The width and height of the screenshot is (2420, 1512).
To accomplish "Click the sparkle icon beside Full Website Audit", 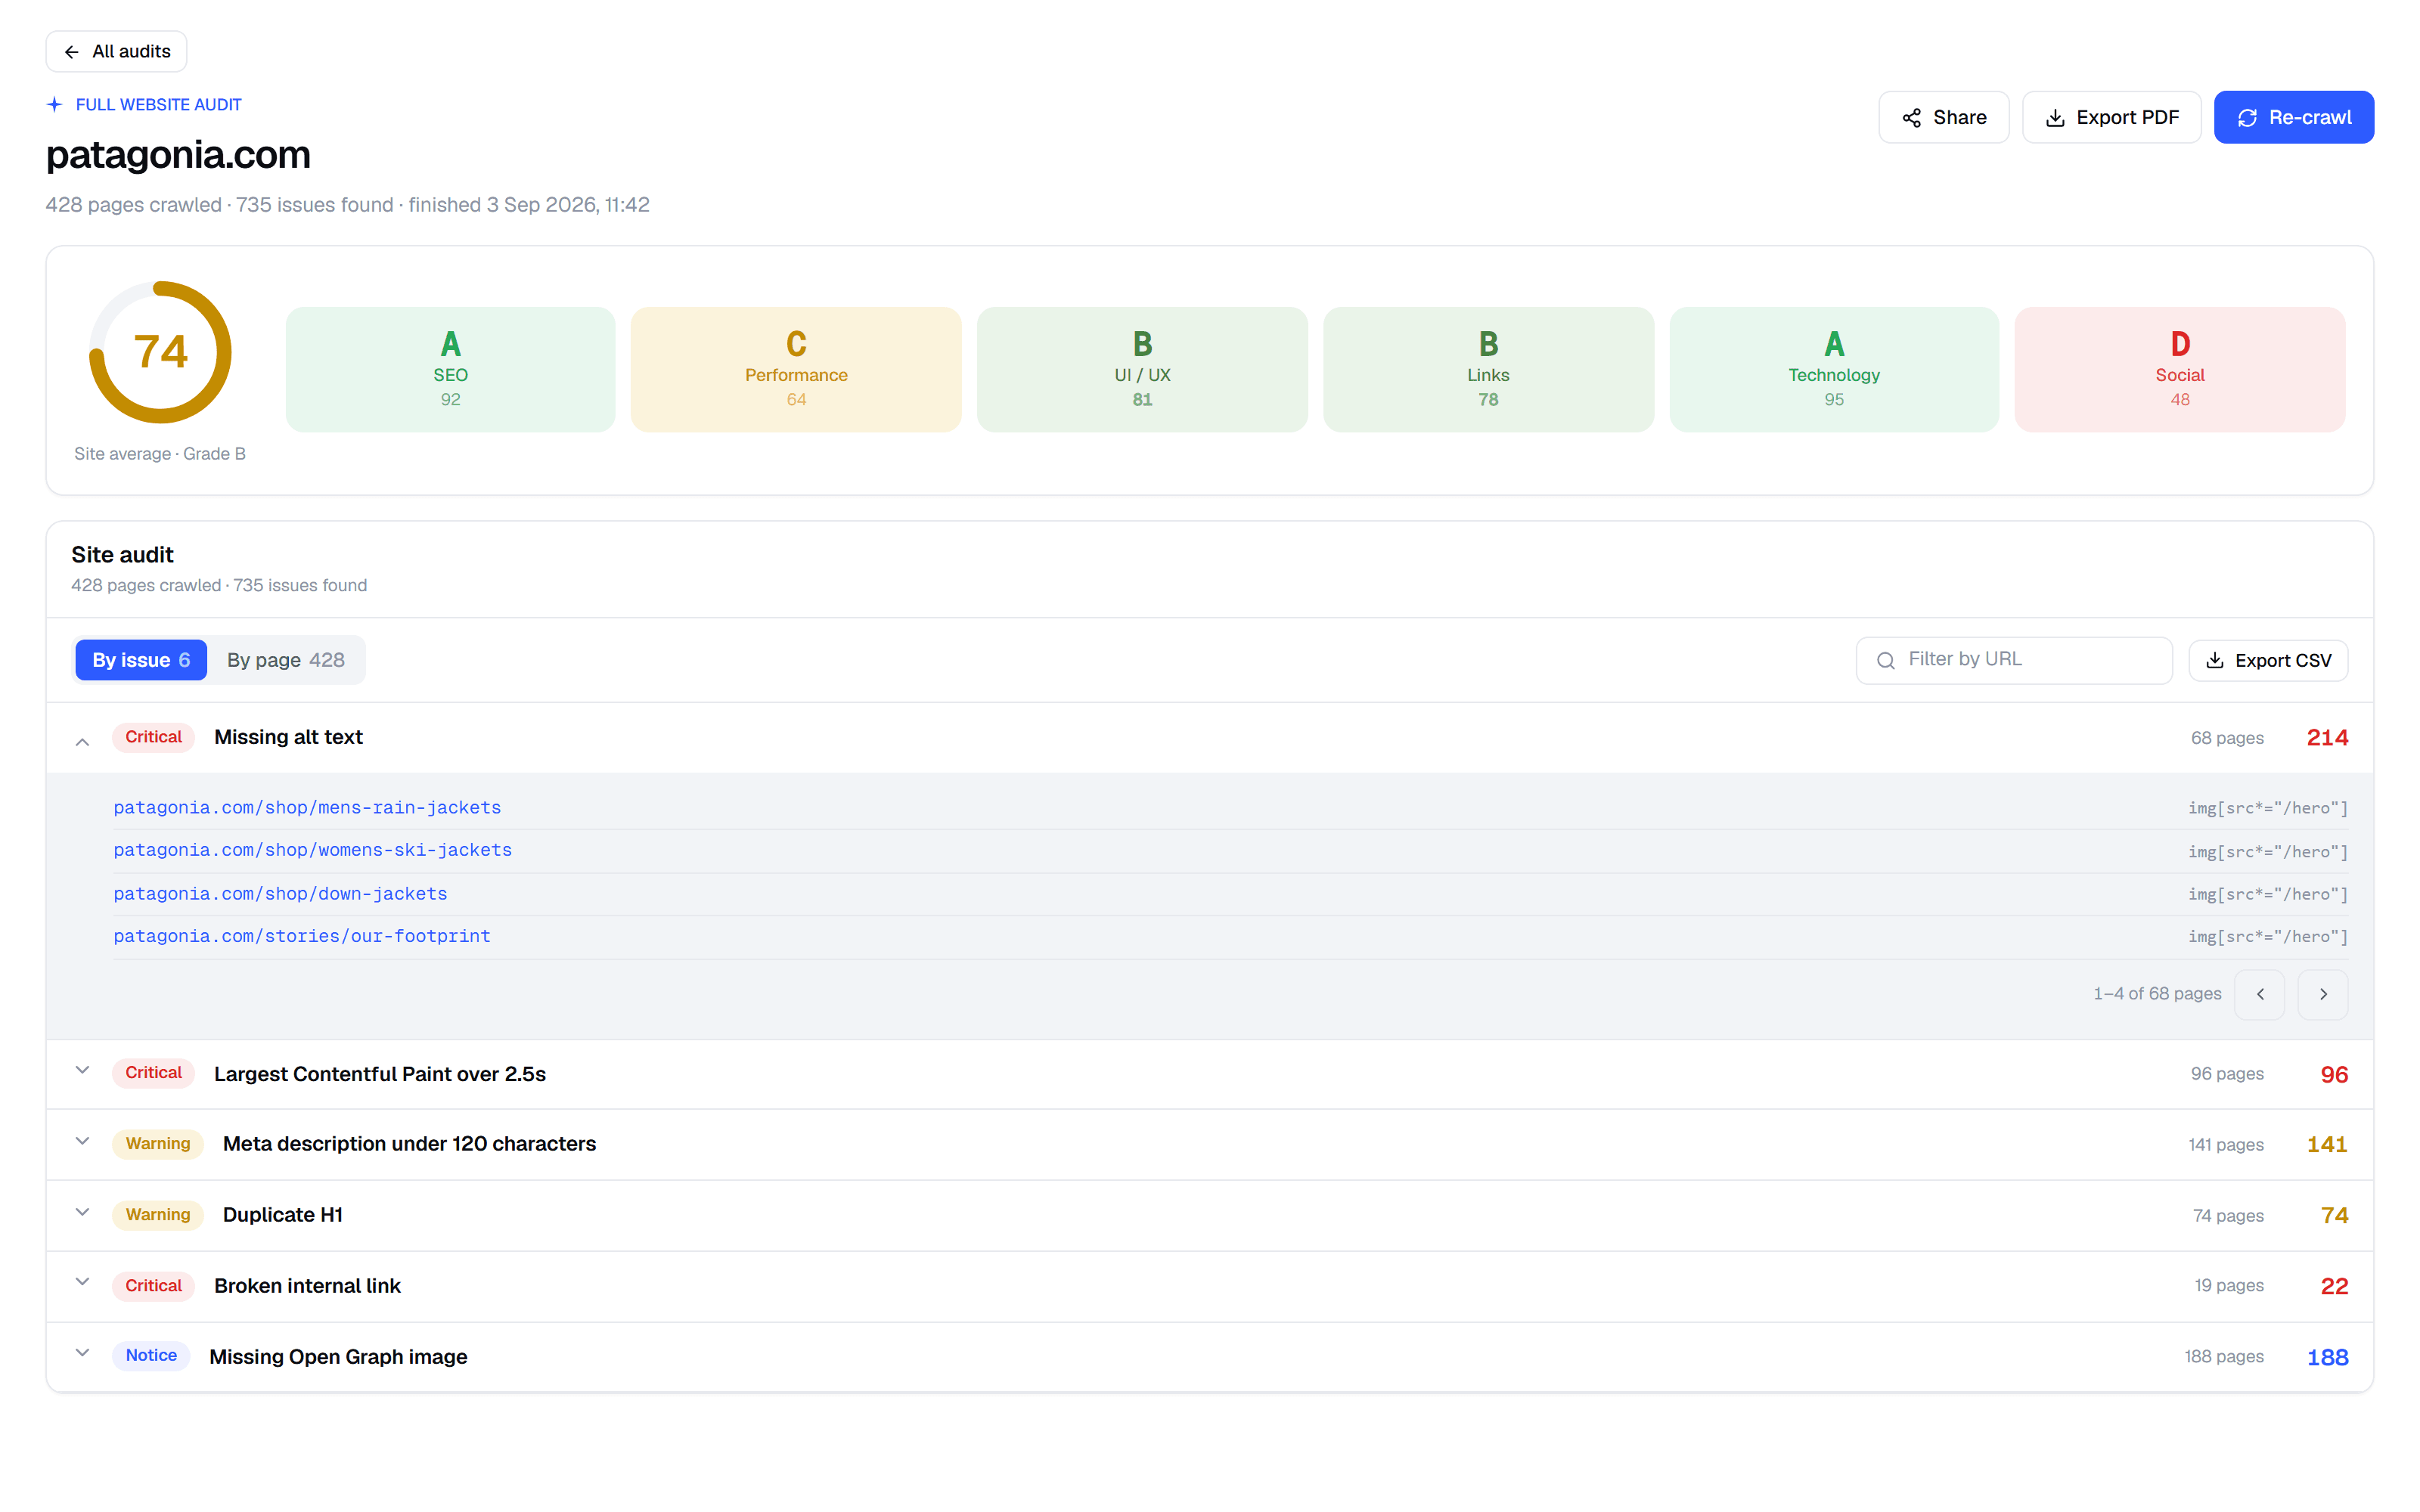I will 54,104.
